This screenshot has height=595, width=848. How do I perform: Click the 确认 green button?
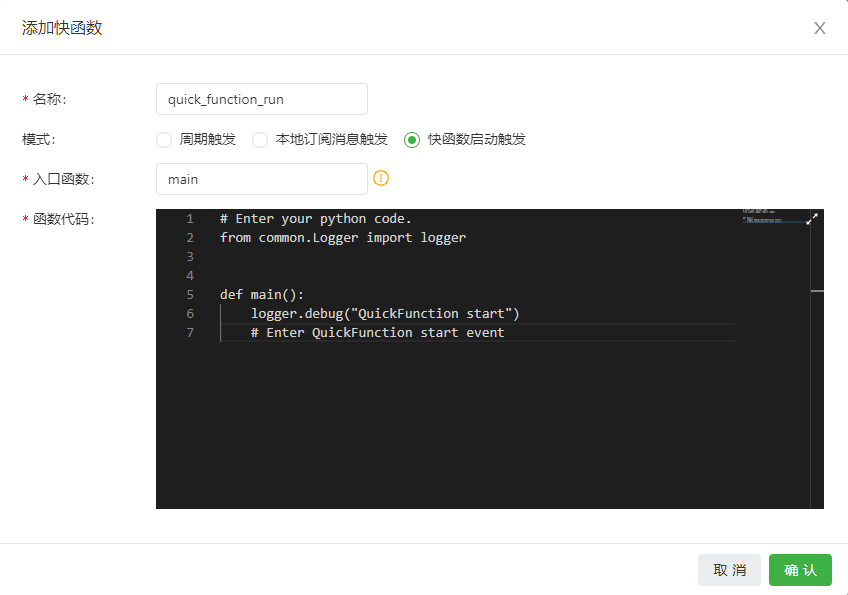coord(800,570)
